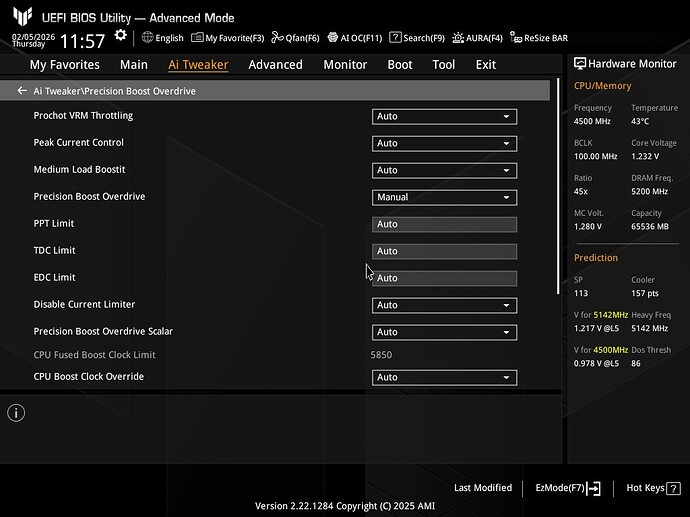Screen dimensions: 690x517
Task: Open the Peak Current Control dropdown
Action: (x=444, y=143)
